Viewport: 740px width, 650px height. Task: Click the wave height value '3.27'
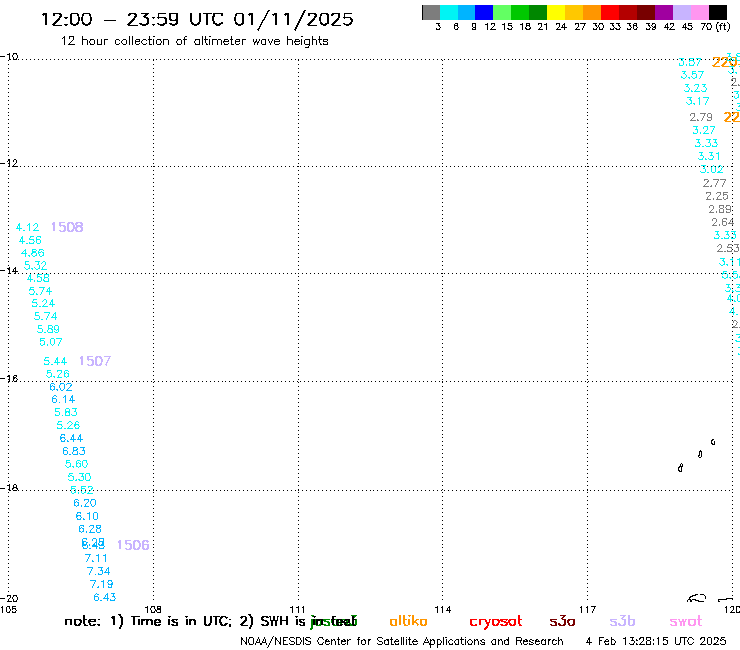pos(704,130)
